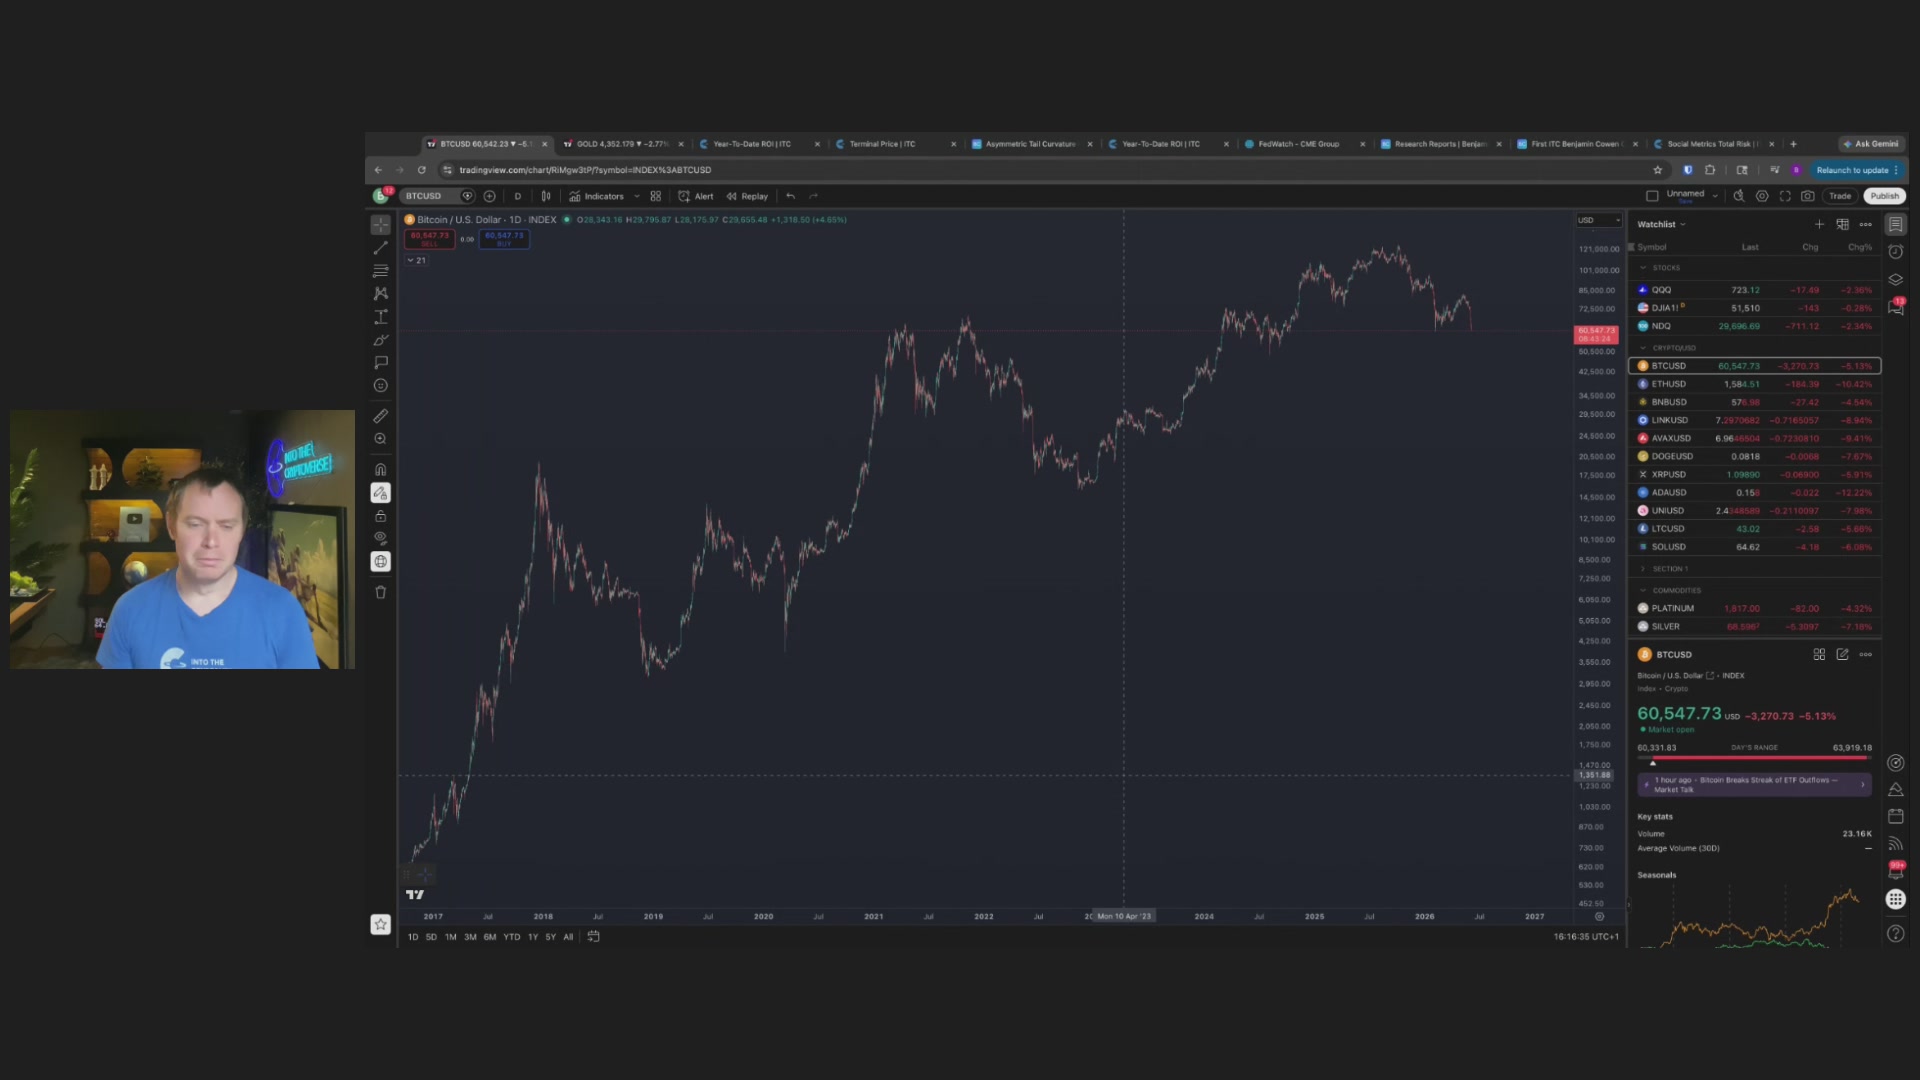Toggle stay in drawing mode pencil-lock

(x=380, y=493)
